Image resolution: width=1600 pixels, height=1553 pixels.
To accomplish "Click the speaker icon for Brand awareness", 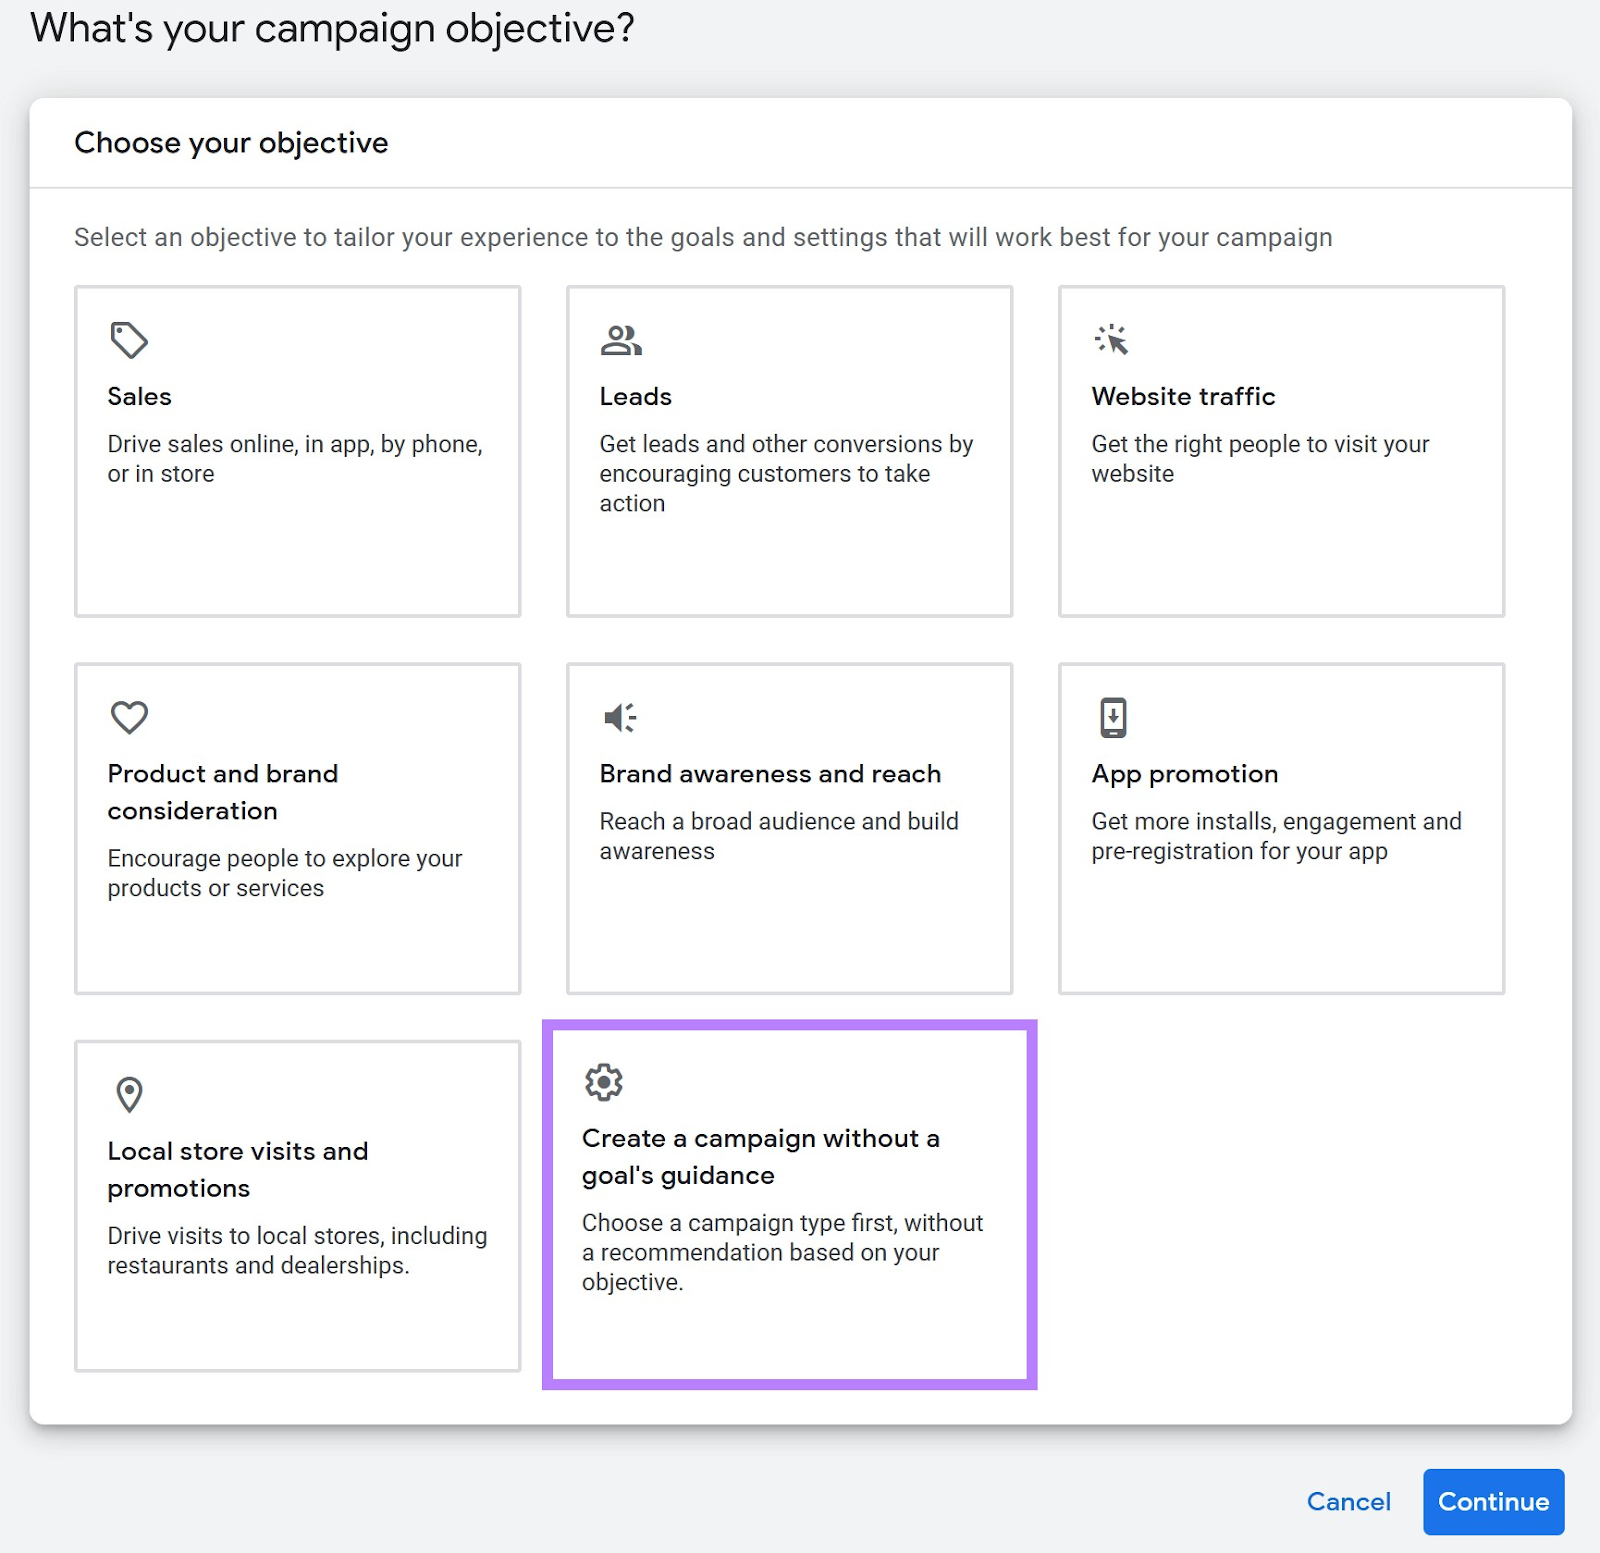I will 620,717.
